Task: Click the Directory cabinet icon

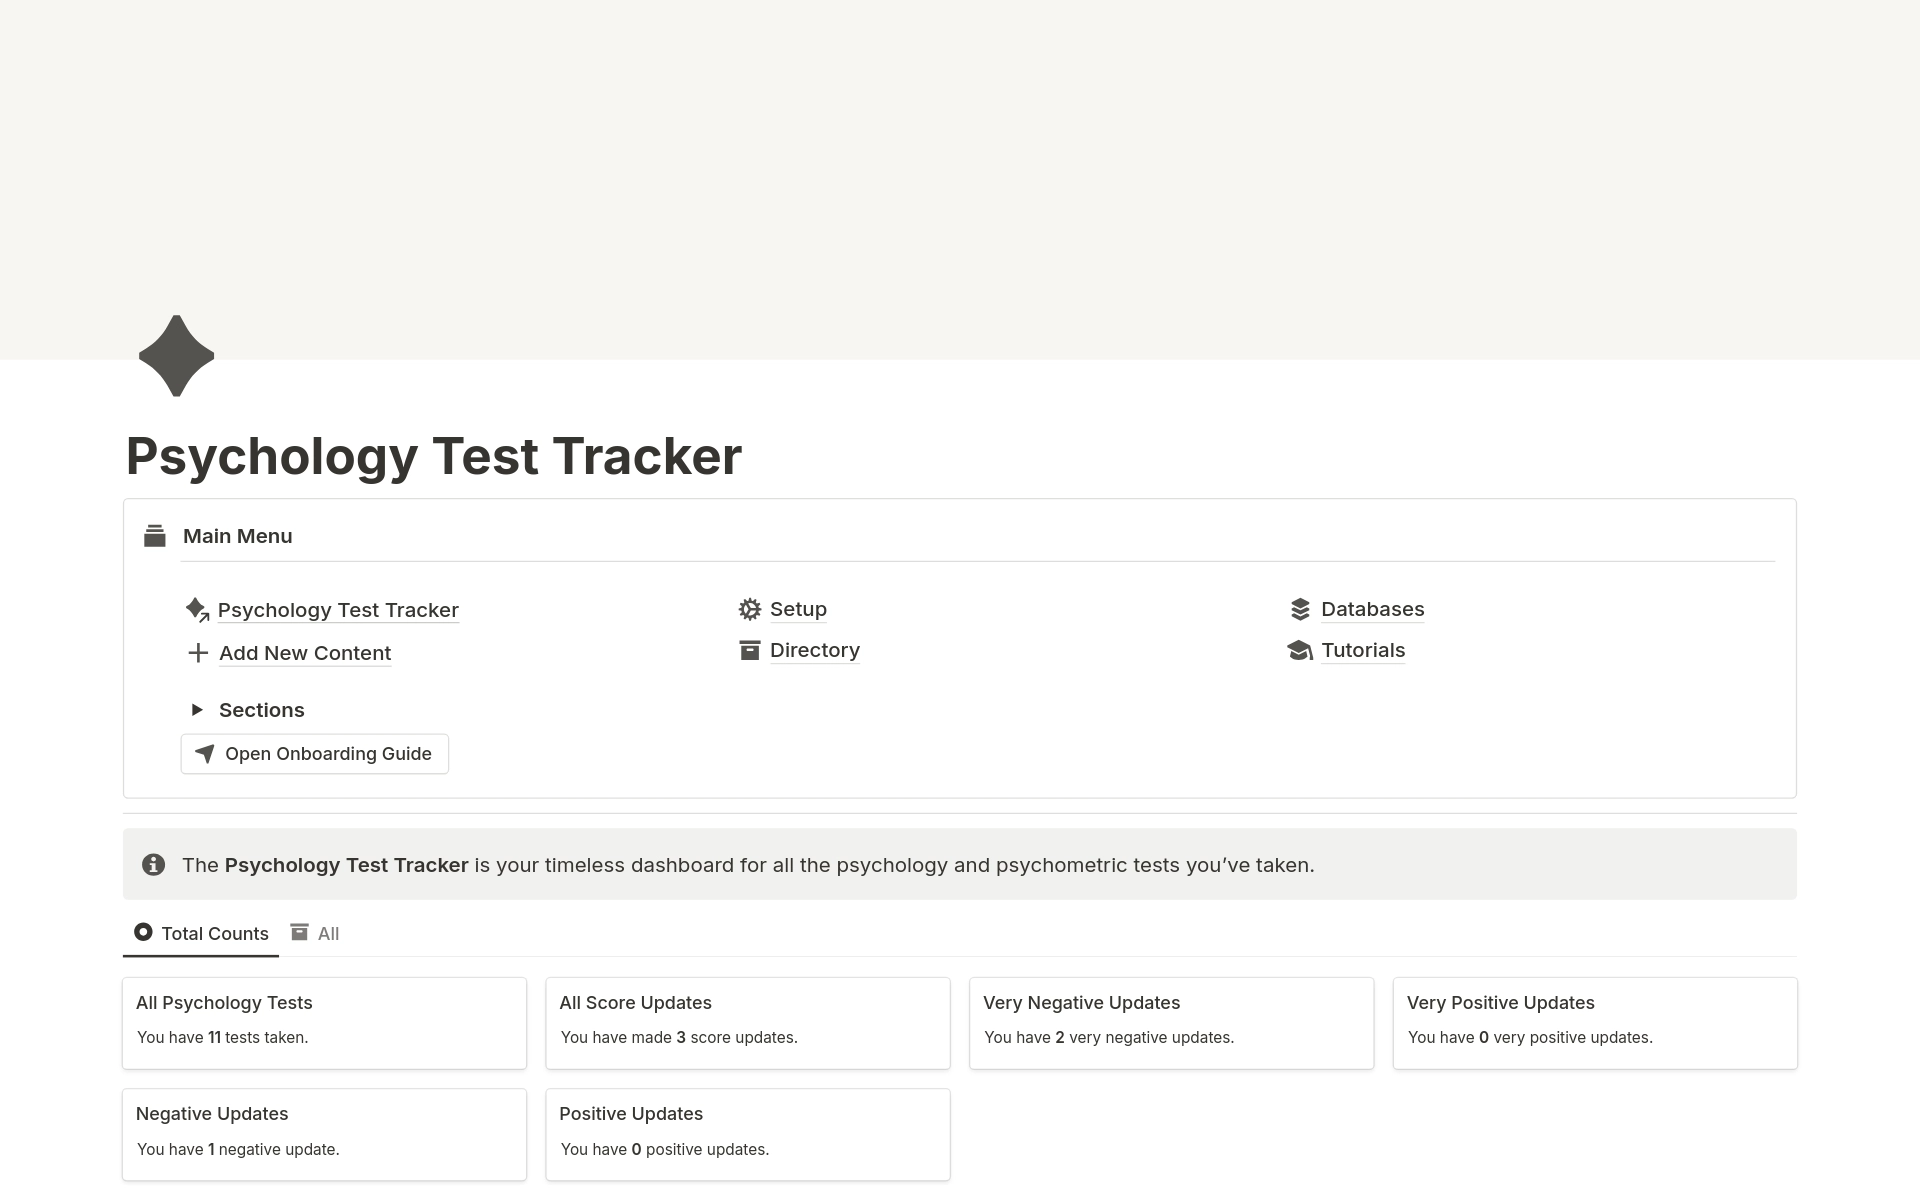Action: (x=749, y=649)
